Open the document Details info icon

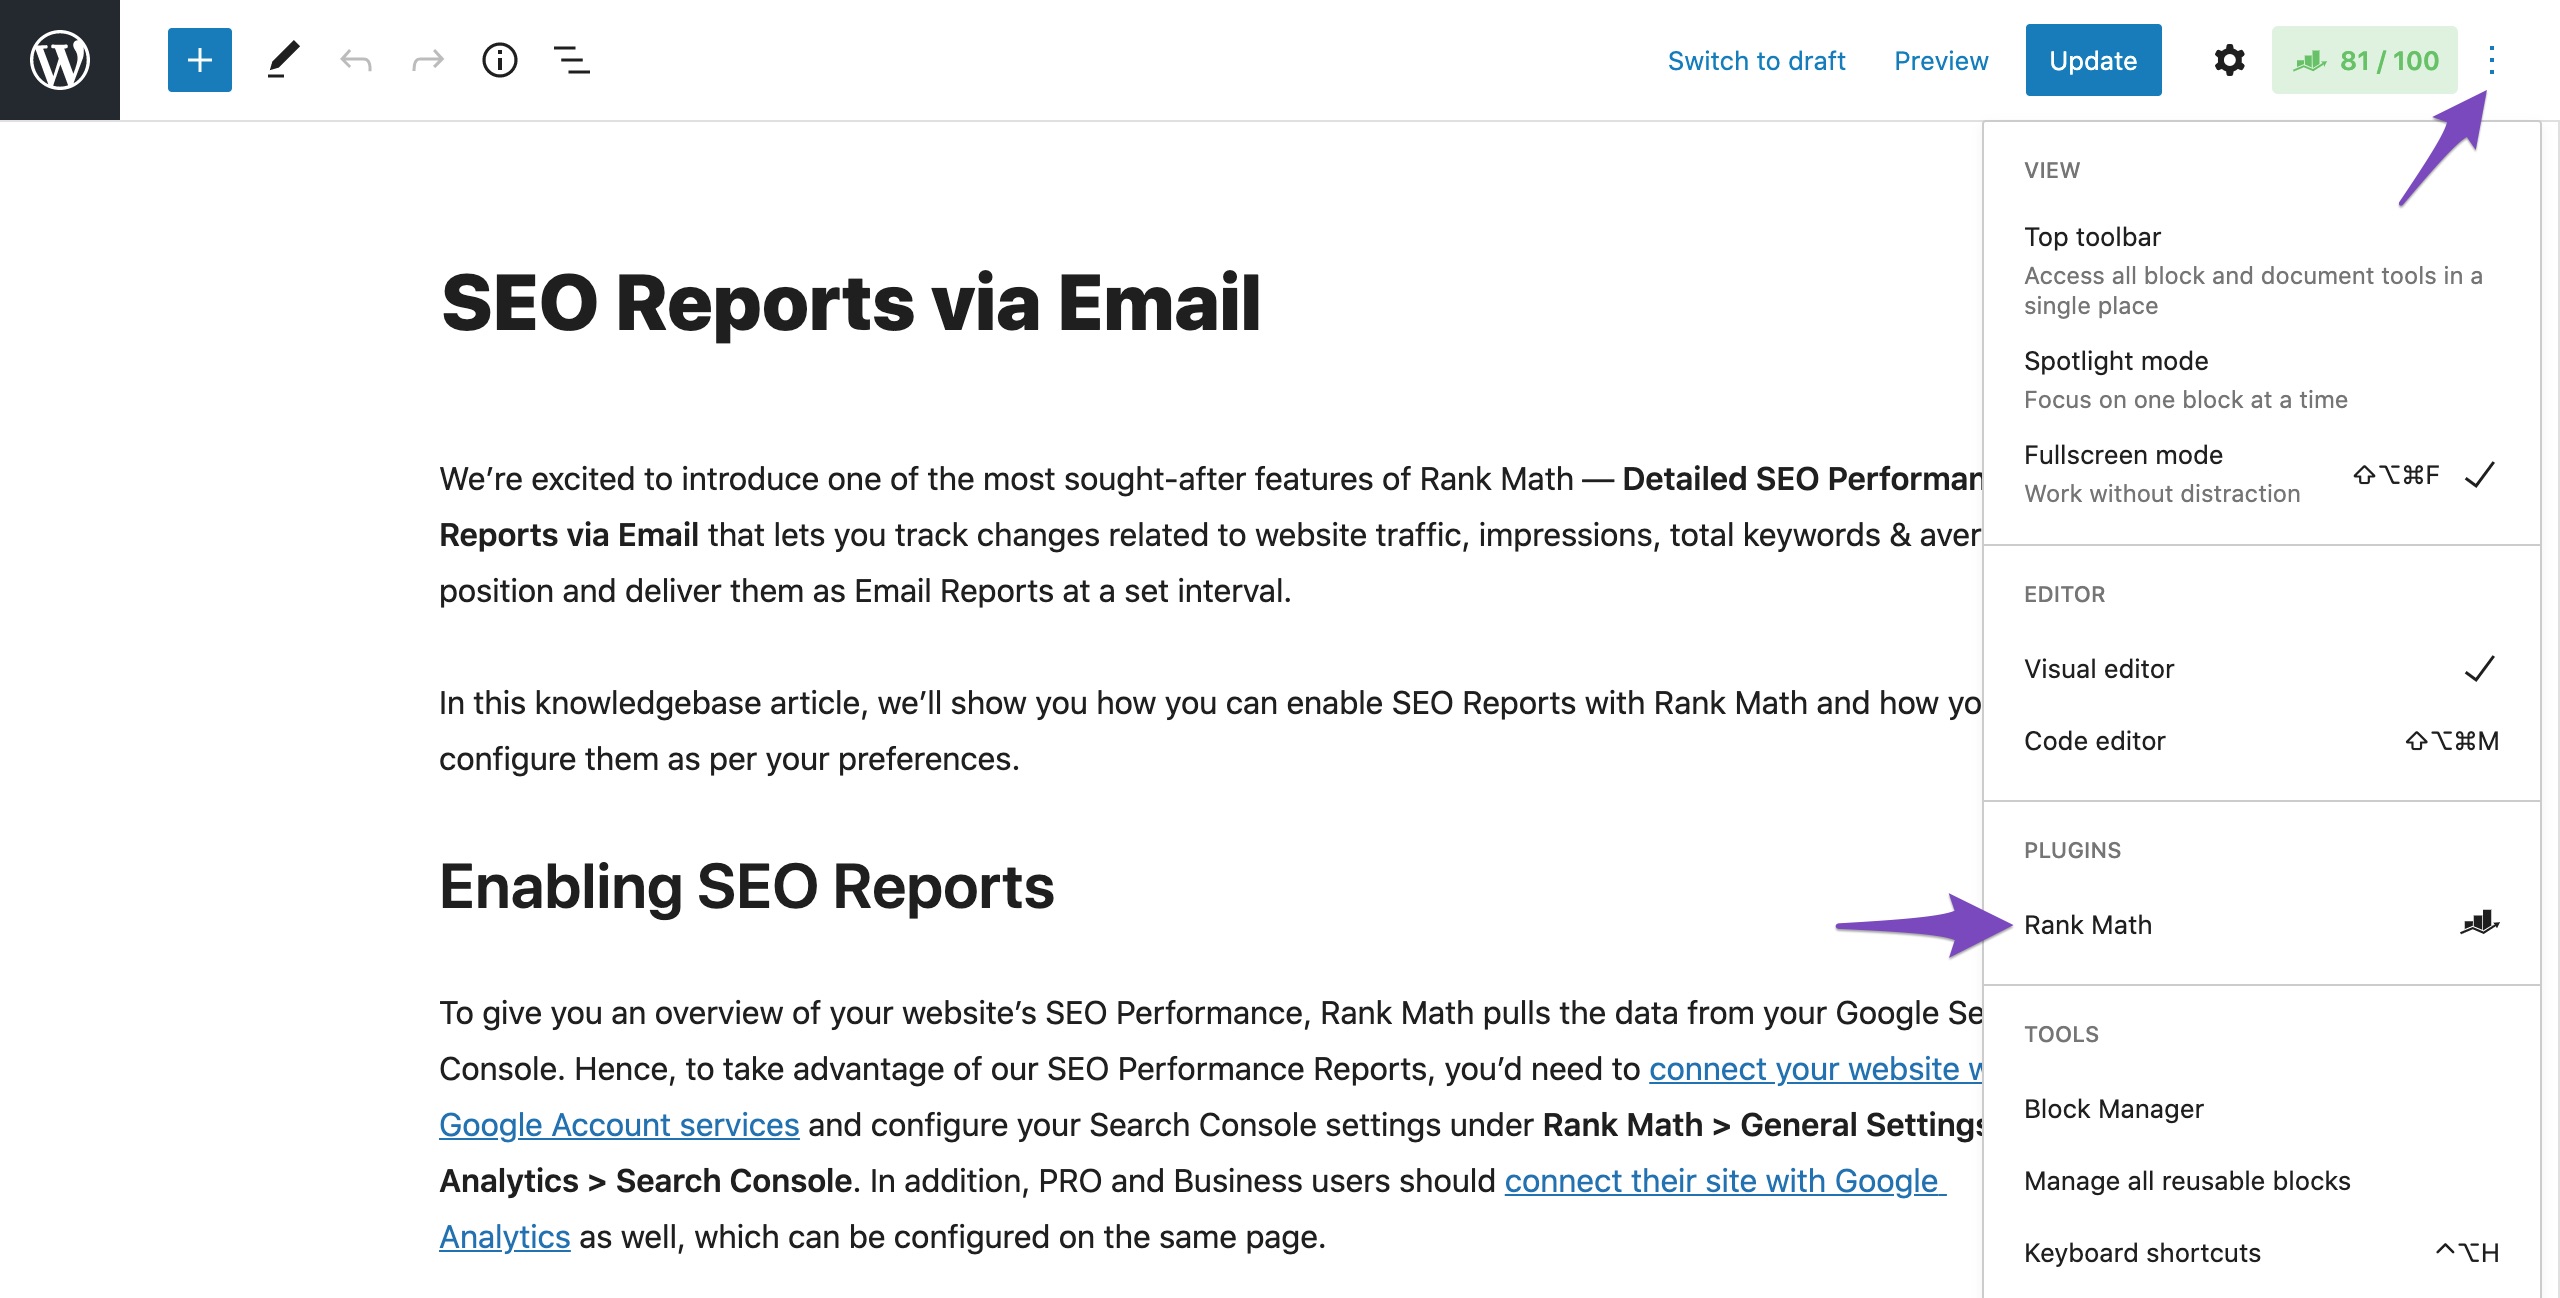click(500, 60)
